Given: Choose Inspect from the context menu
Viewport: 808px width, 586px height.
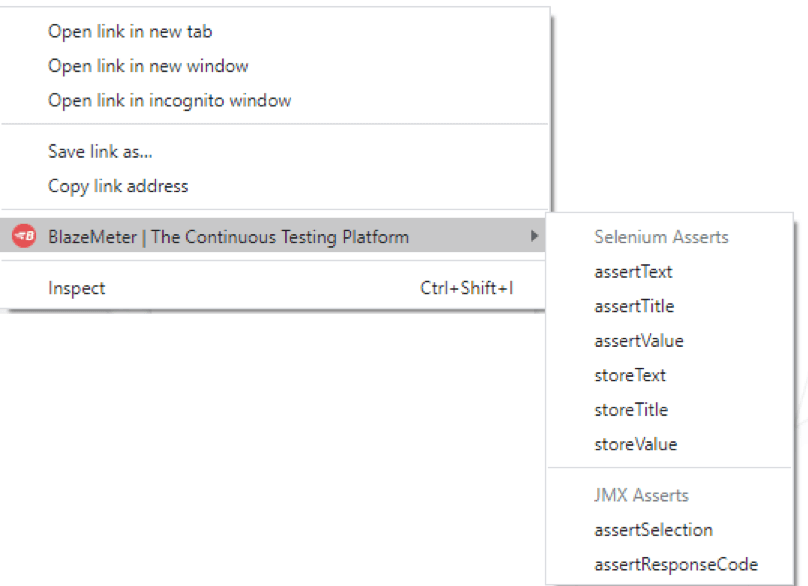Looking at the screenshot, I should pyautogui.click(x=76, y=288).
